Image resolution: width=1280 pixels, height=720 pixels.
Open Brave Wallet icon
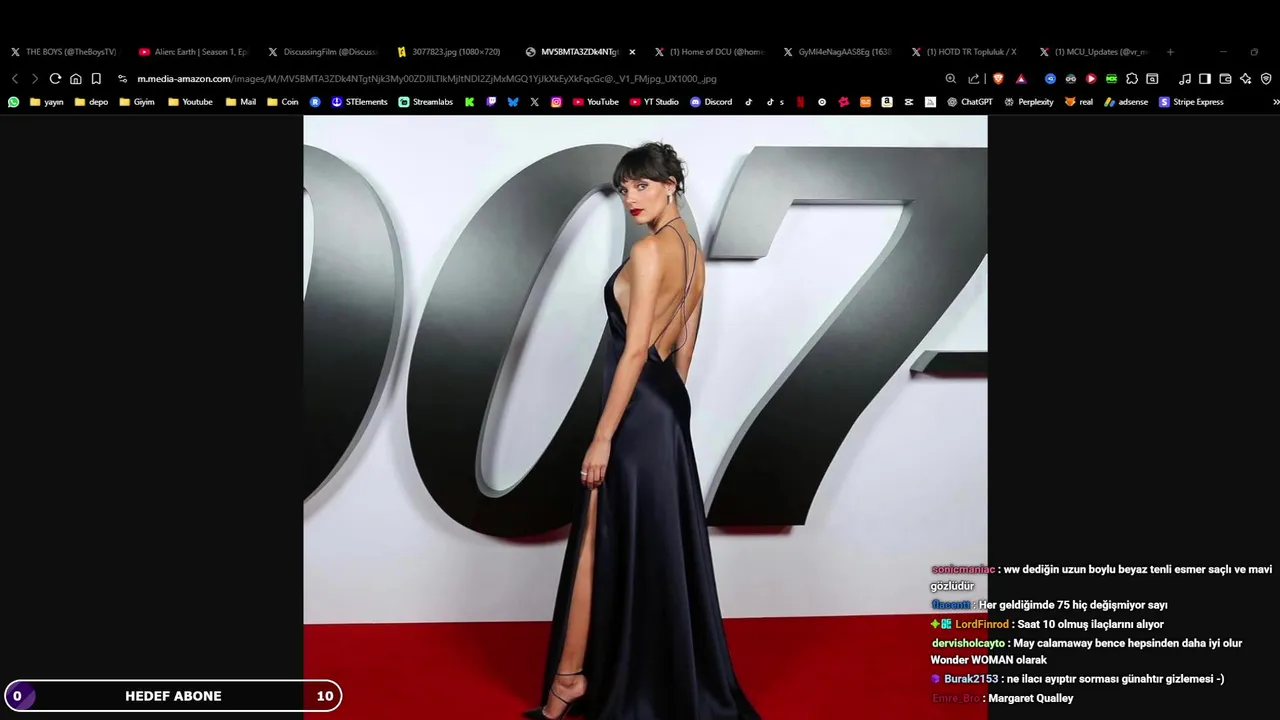1225,79
